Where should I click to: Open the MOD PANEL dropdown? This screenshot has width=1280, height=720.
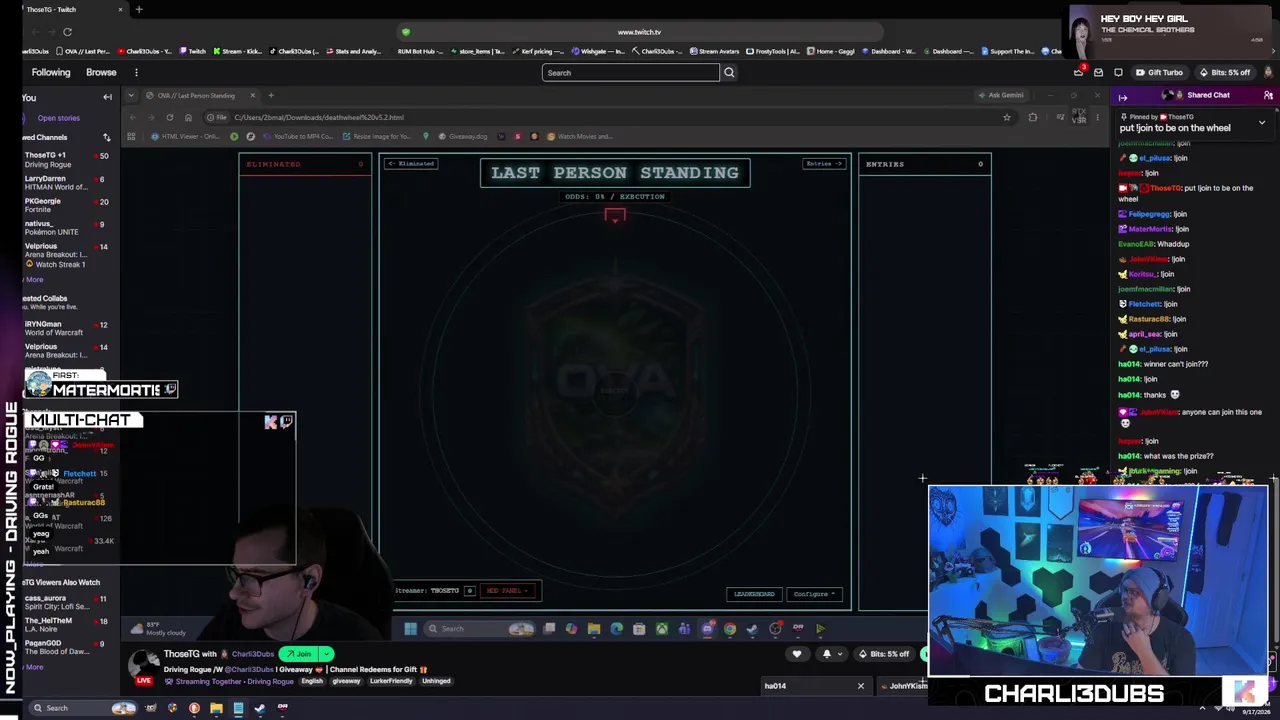point(507,591)
